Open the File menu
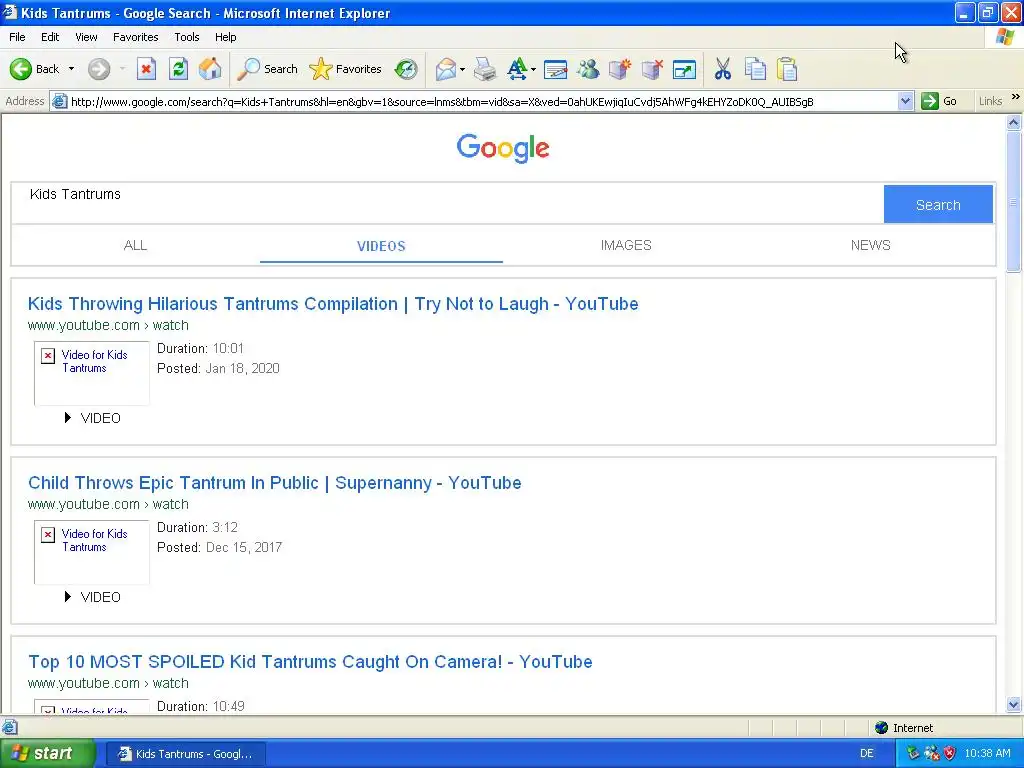This screenshot has height=768, width=1024. point(17,37)
